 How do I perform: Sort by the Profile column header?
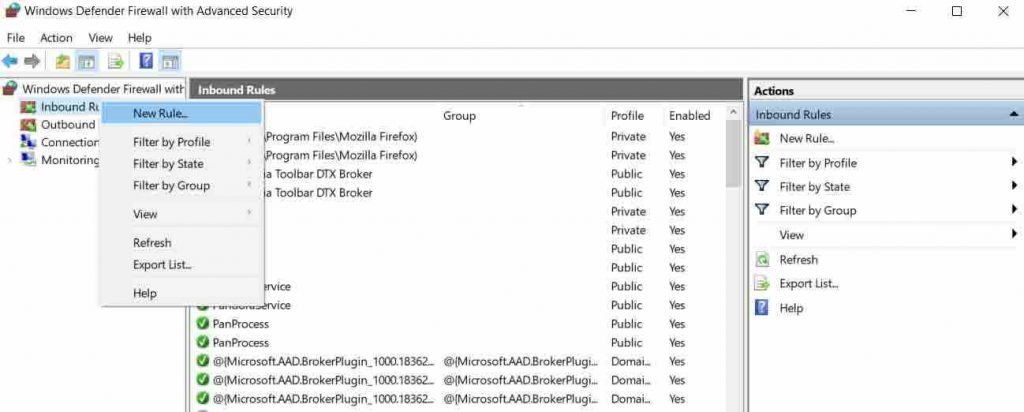(627, 116)
